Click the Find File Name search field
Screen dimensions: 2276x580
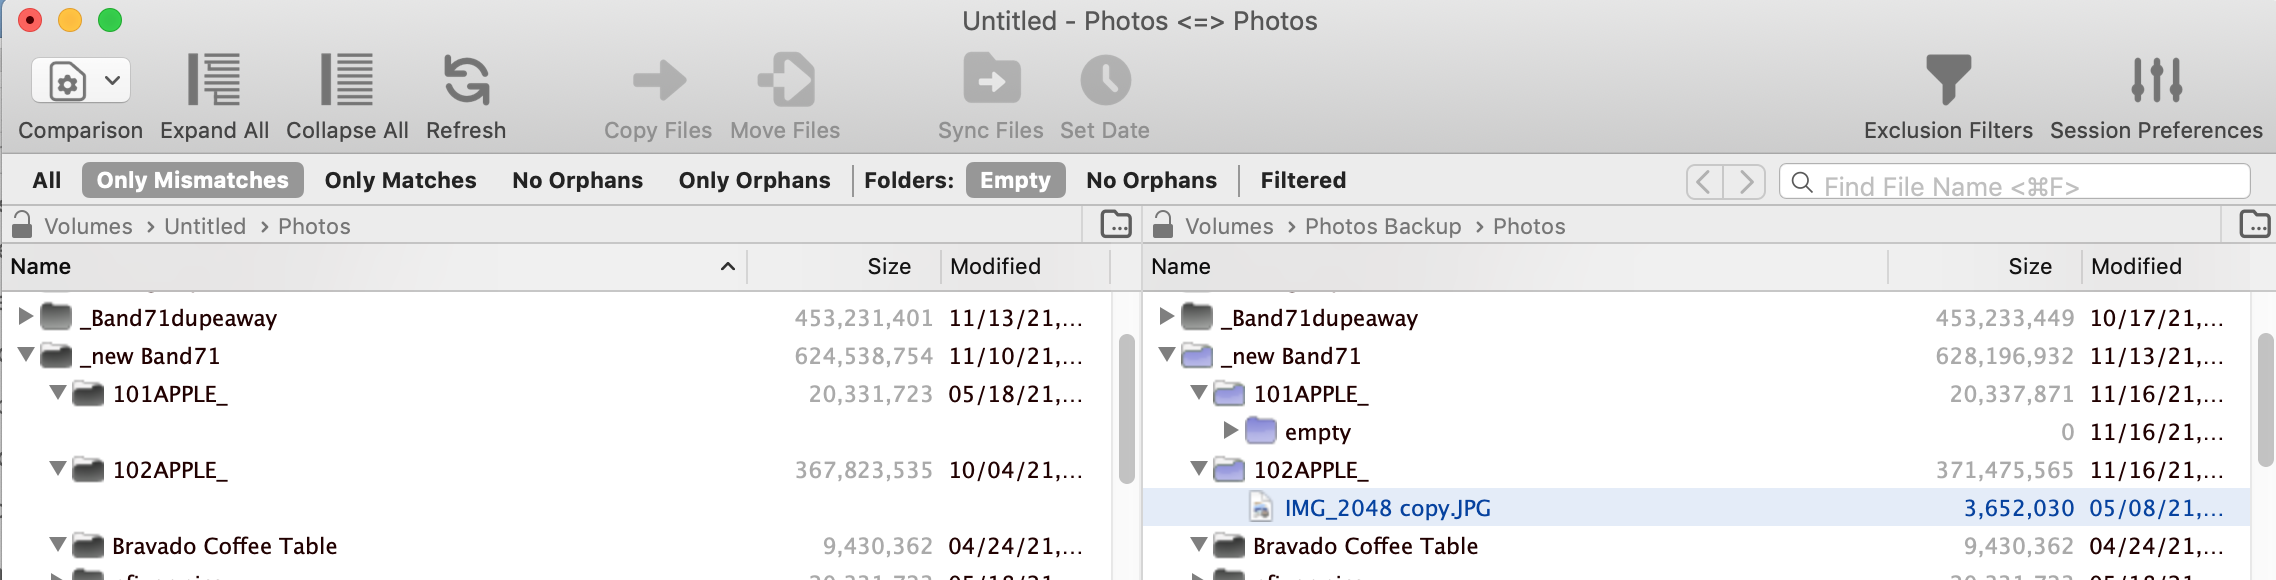(2014, 182)
